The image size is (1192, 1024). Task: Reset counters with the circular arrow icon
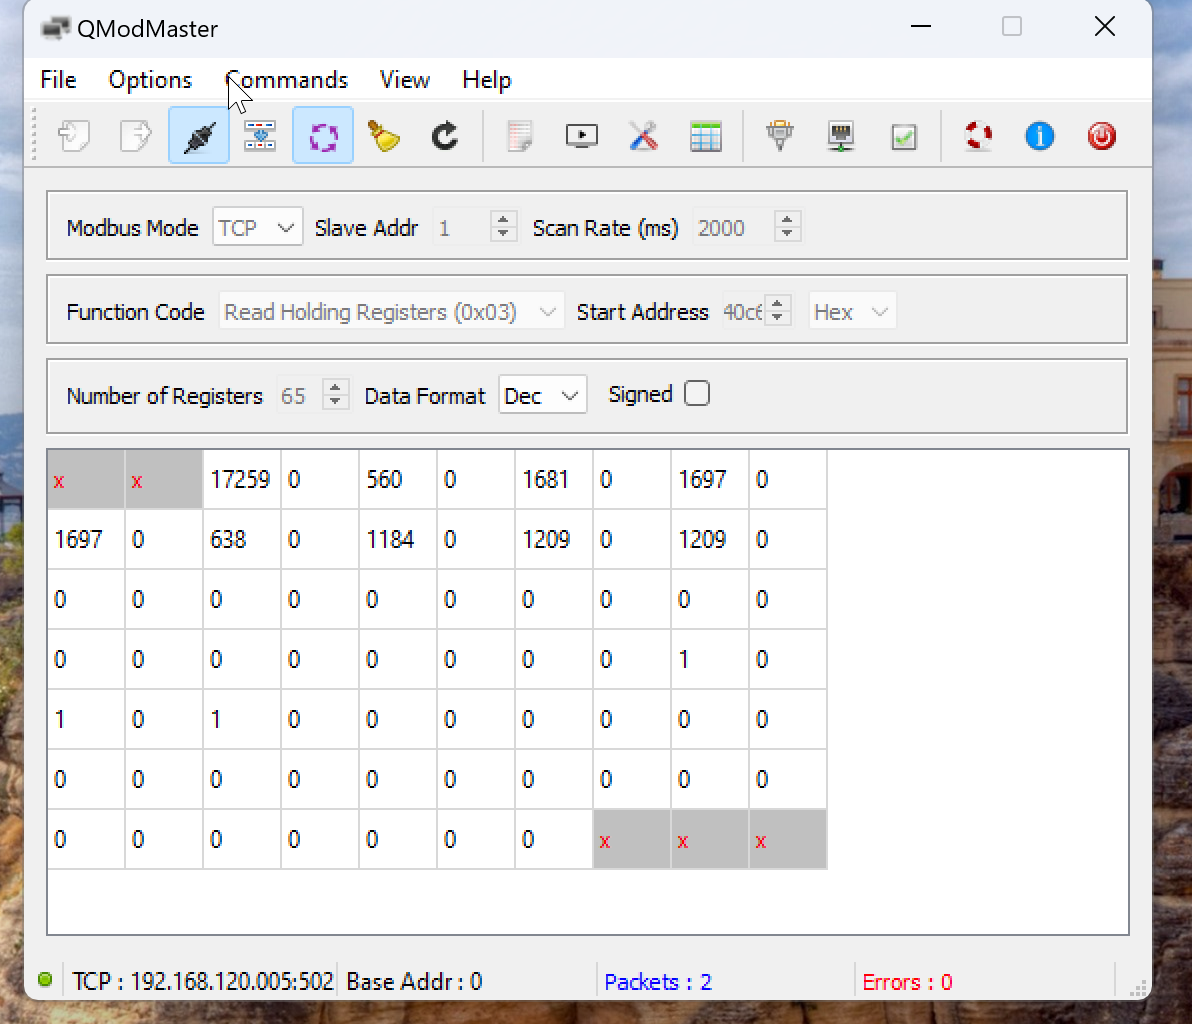[x=445, y=136]
